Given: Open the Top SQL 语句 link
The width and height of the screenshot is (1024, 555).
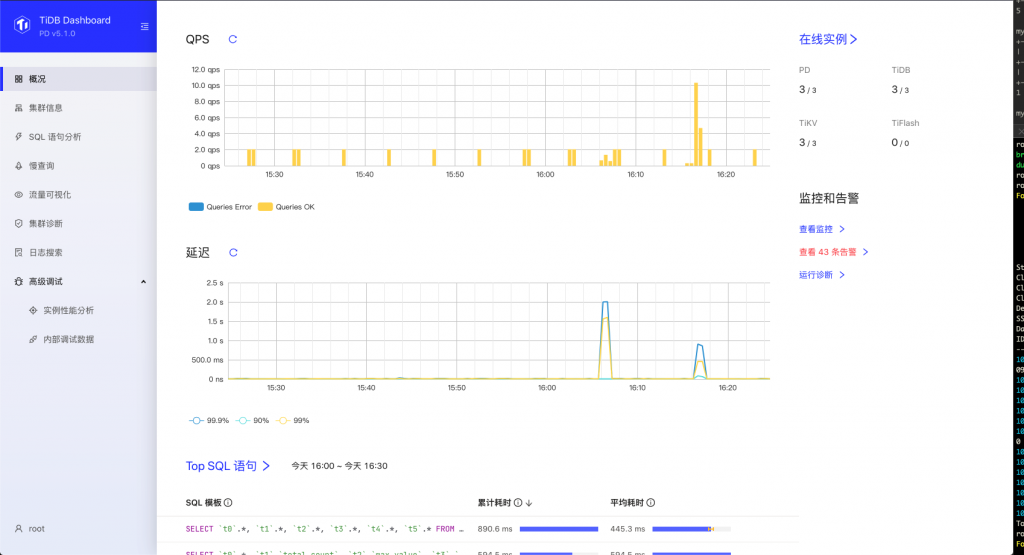Looking at the screenshot, I should [x=228, y=466].
